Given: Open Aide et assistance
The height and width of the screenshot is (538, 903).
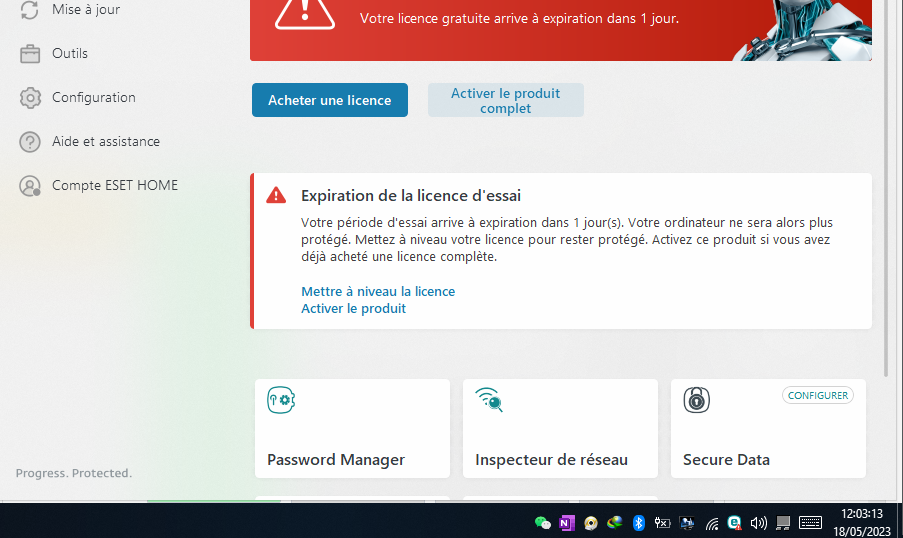Looking at the screenshot, I should (106, 142).
